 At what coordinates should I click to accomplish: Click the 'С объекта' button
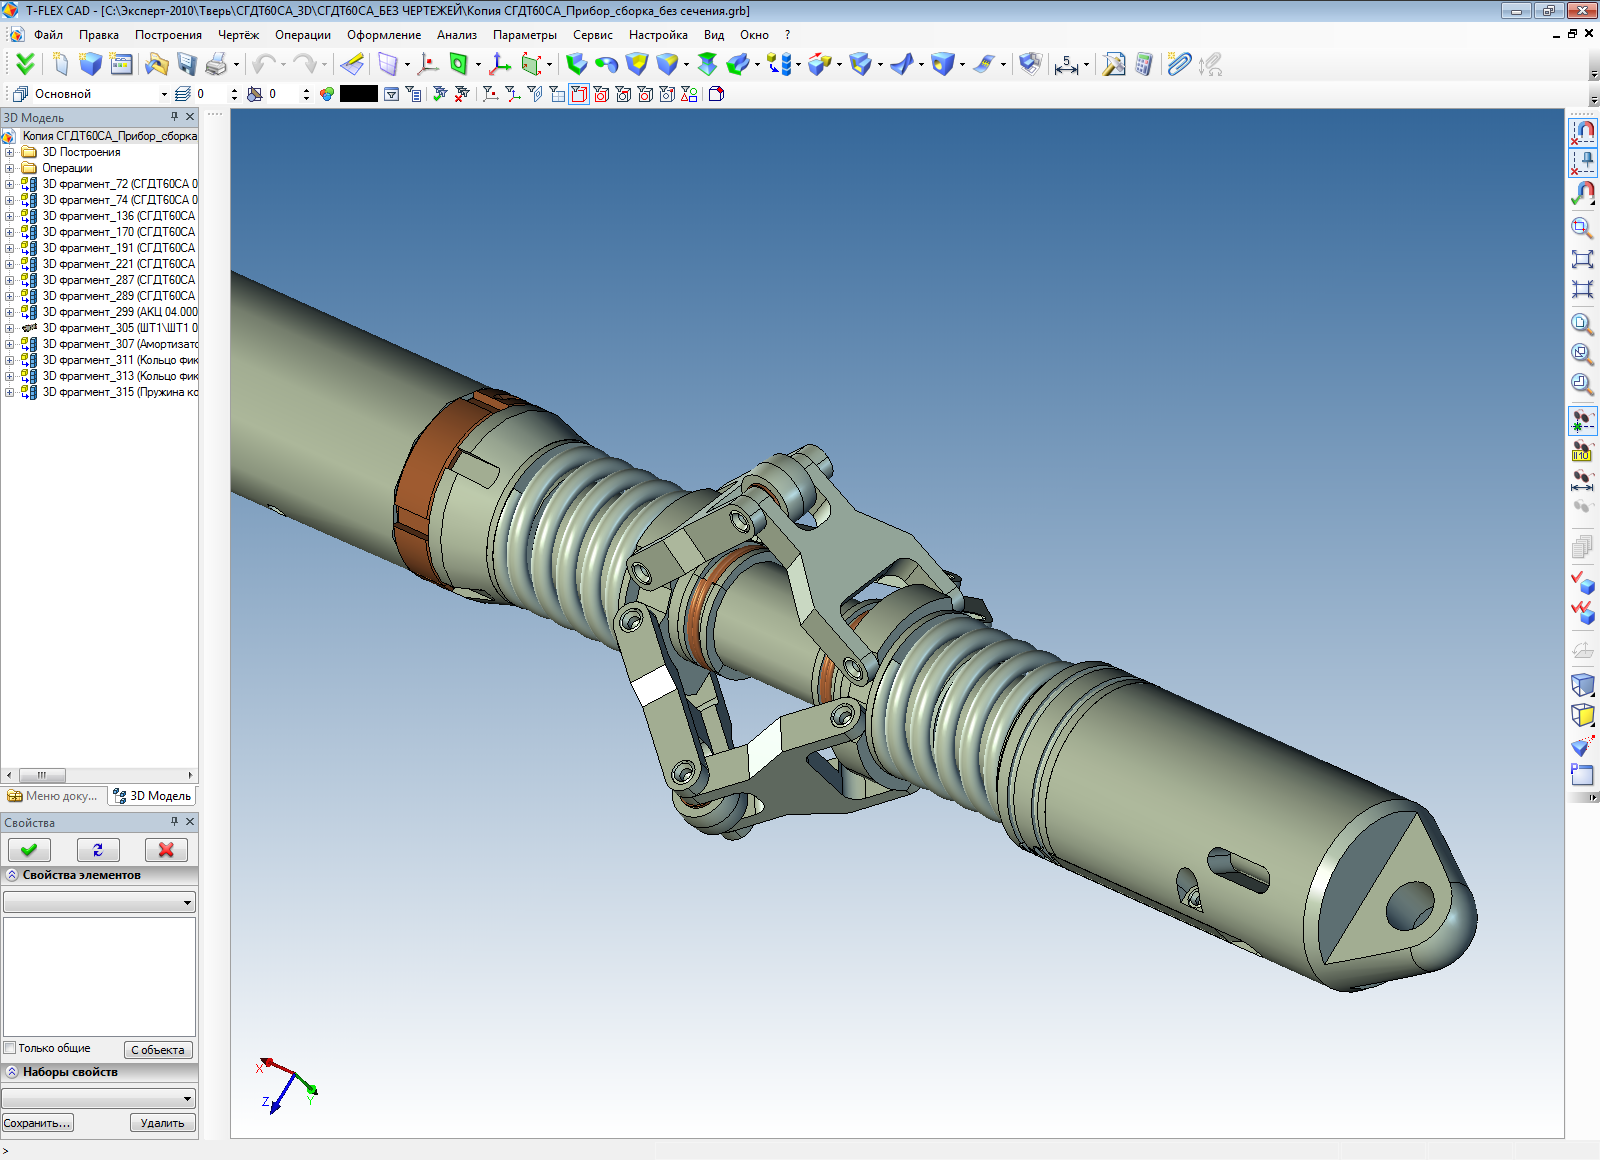tap(158, 1050)
